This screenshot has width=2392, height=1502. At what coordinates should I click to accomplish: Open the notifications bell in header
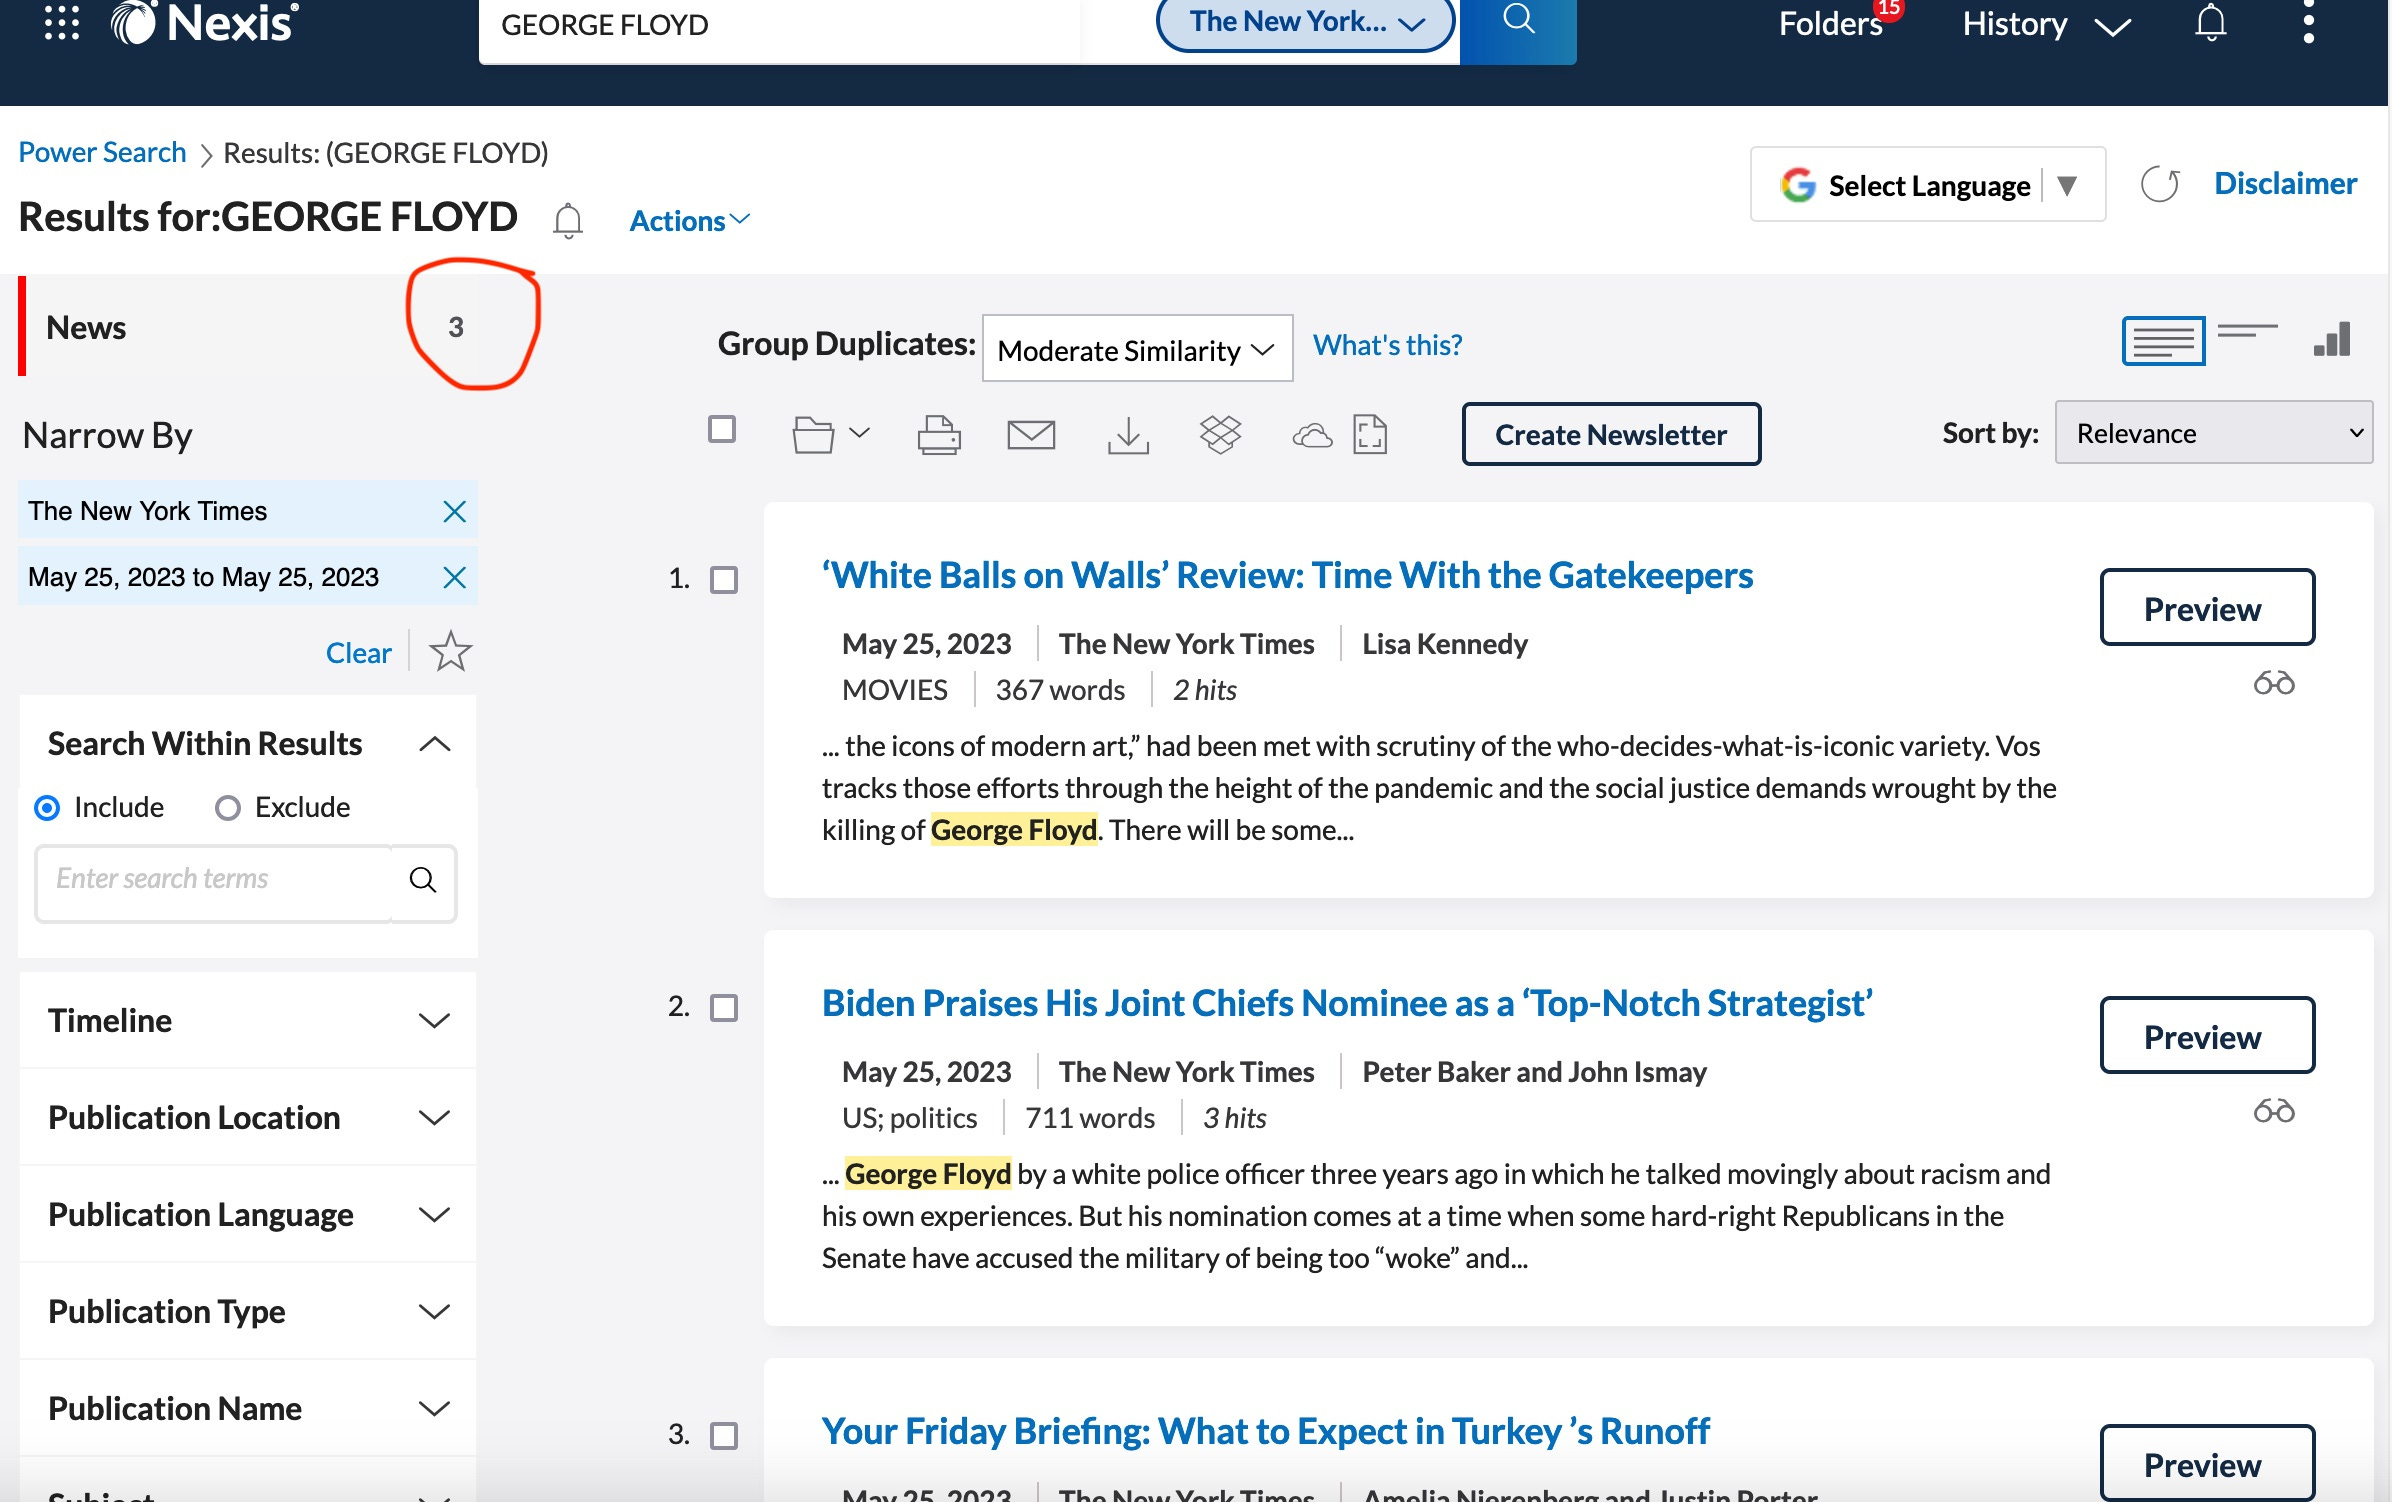[2210, 22]
